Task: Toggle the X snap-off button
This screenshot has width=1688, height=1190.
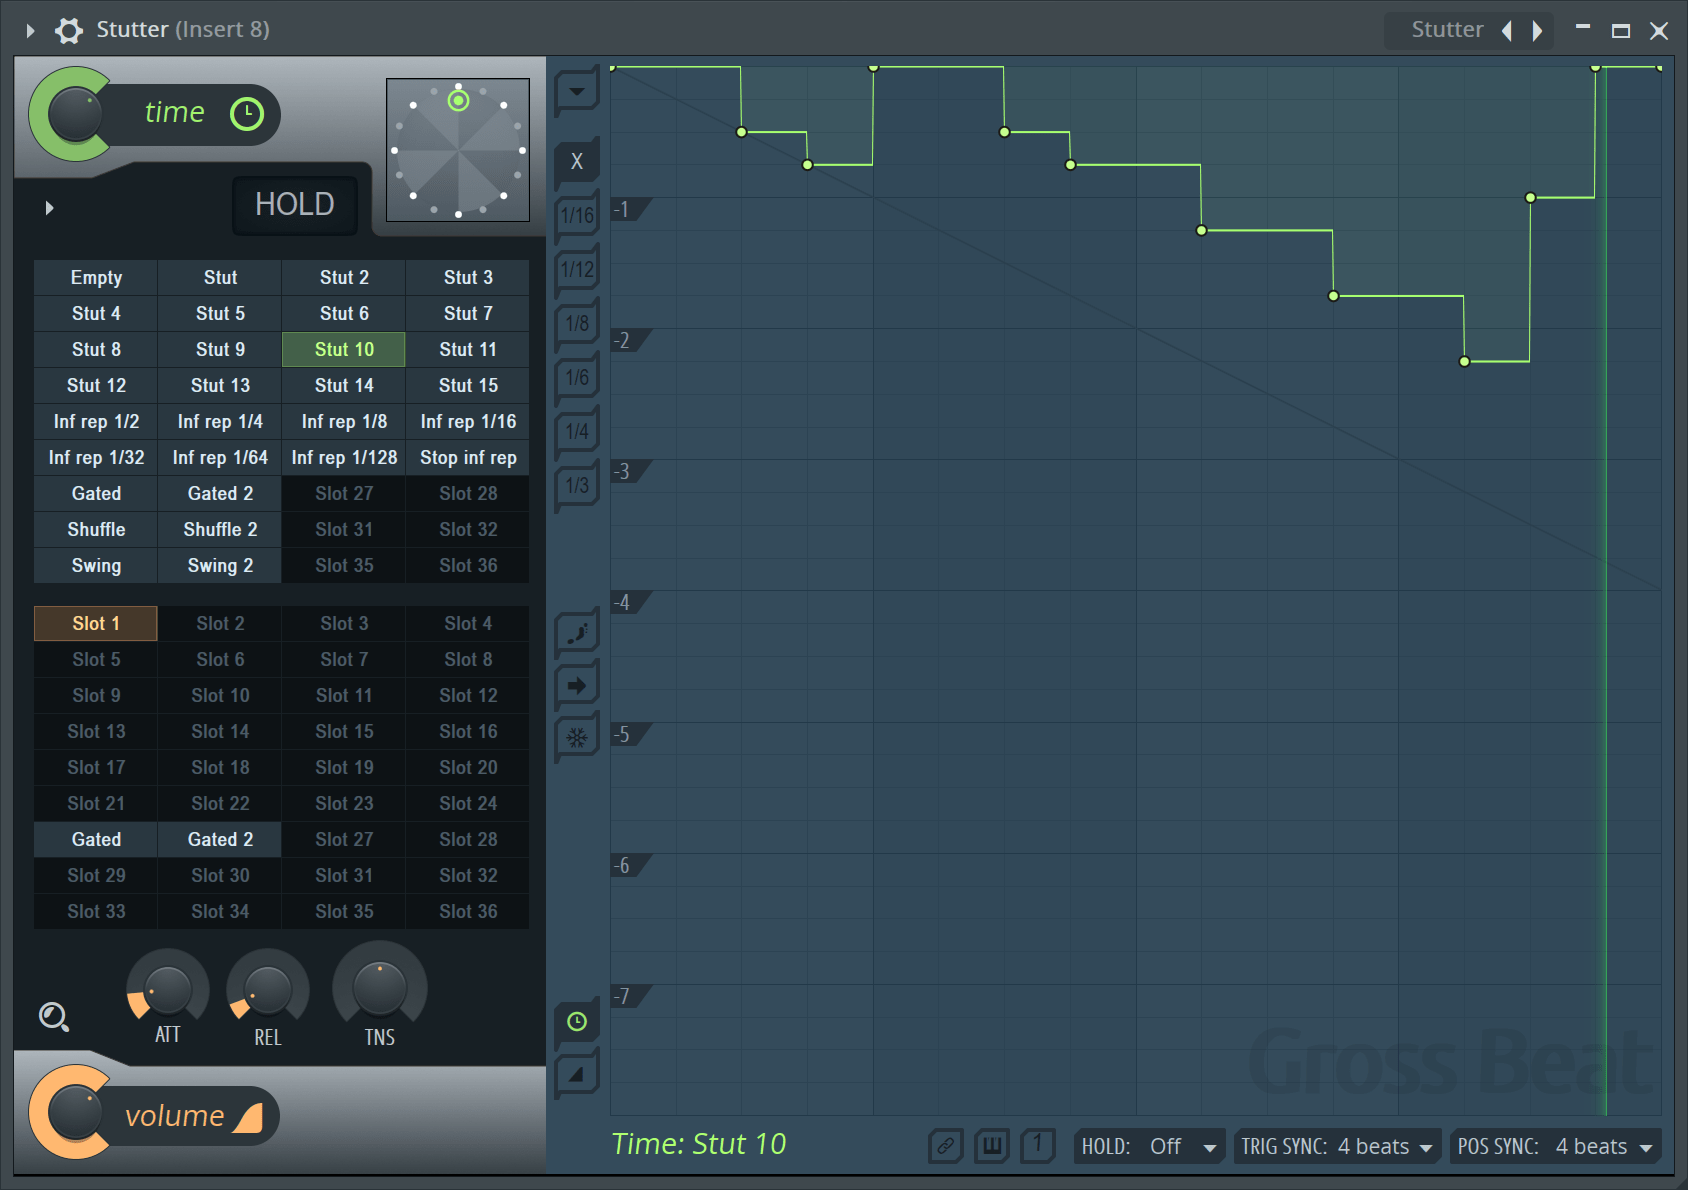Action: pyautogui.click(x=577, y=161)
